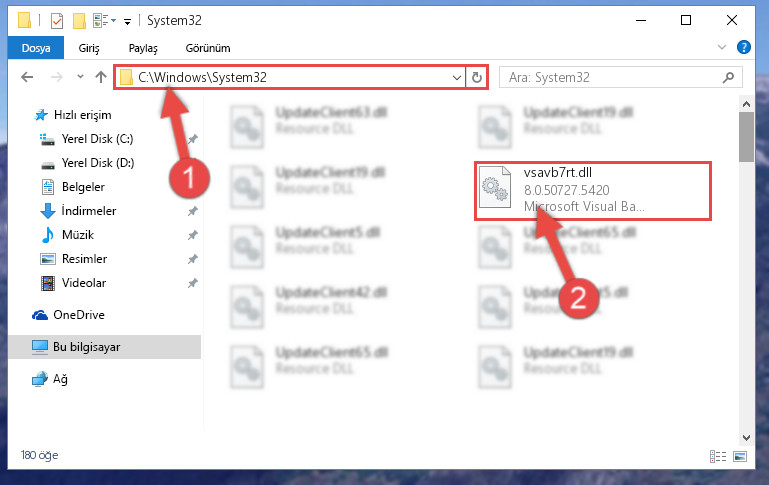The image size is (769, 485).
Task: Select the vsavb7rt.dll file
Action: (592, 191)
